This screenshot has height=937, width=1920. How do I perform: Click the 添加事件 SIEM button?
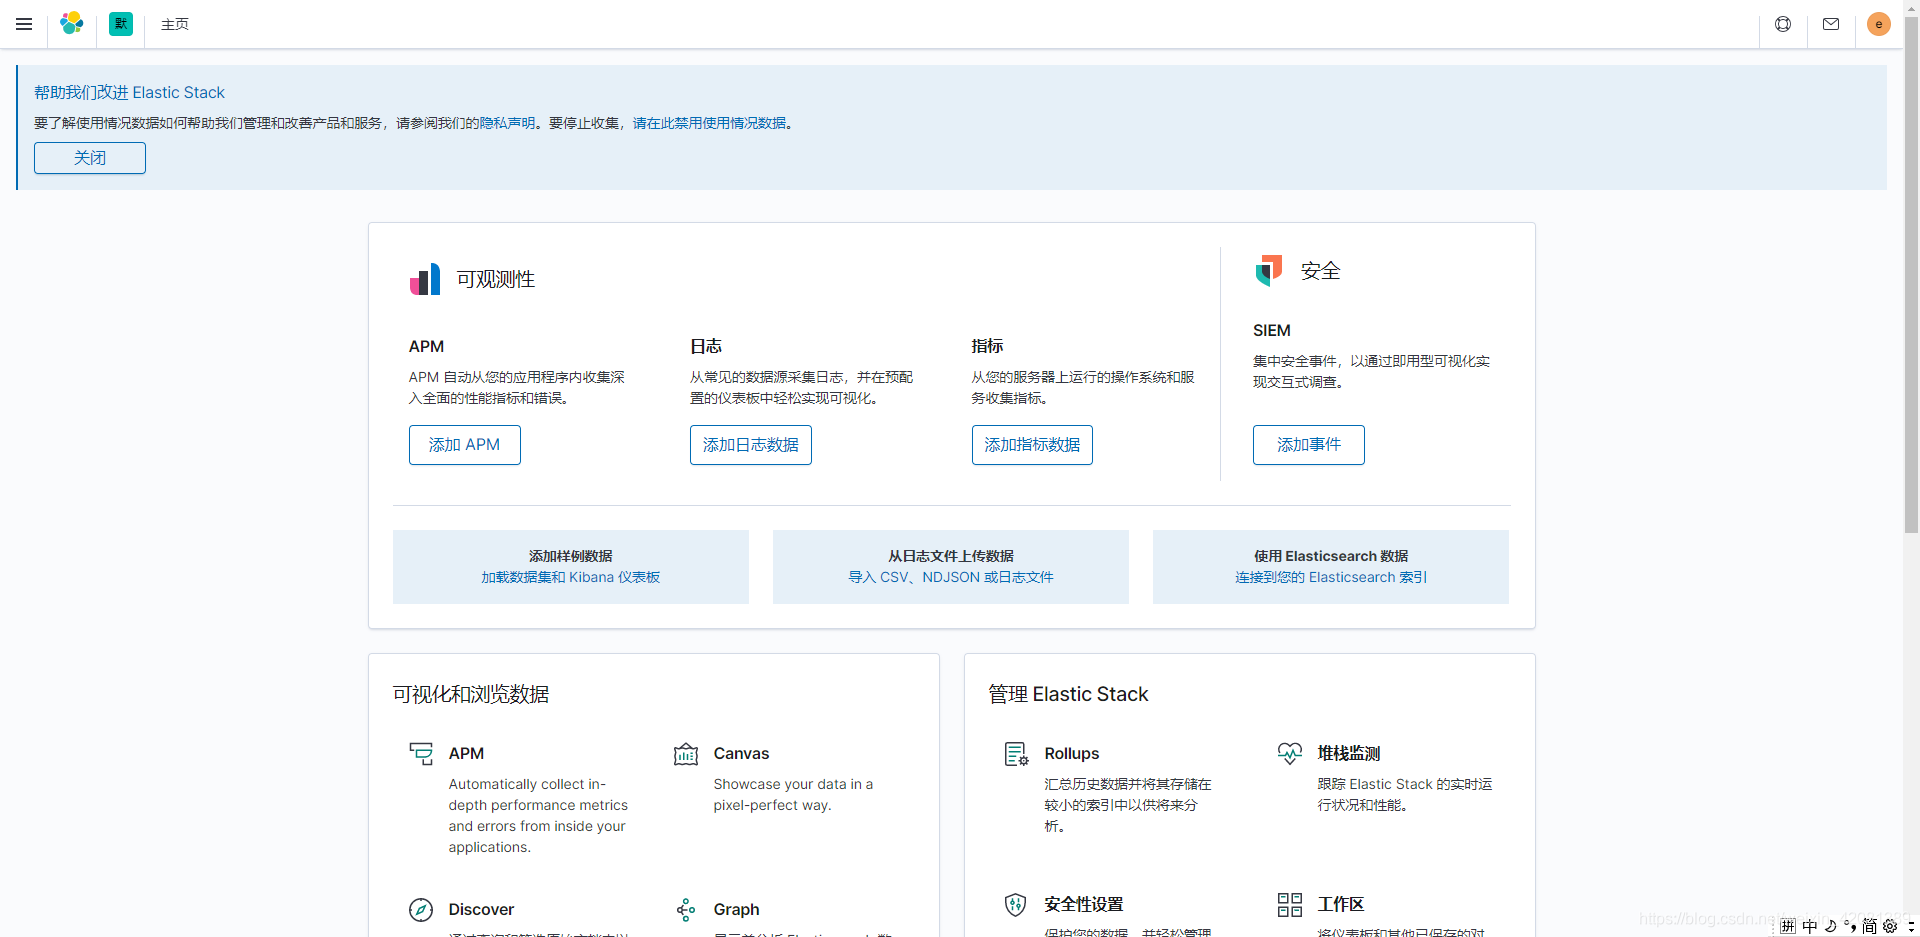1309,445
